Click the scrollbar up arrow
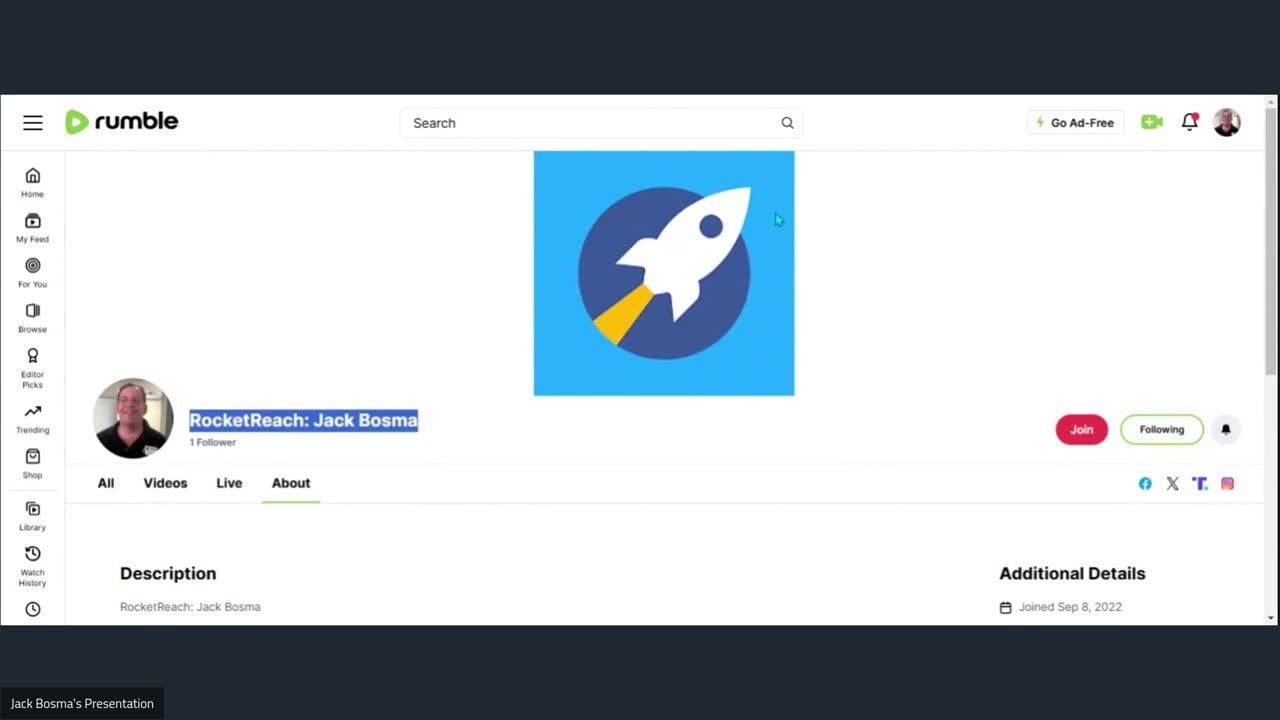This screenshot has height=720, width=1280. pos(1271,101)
